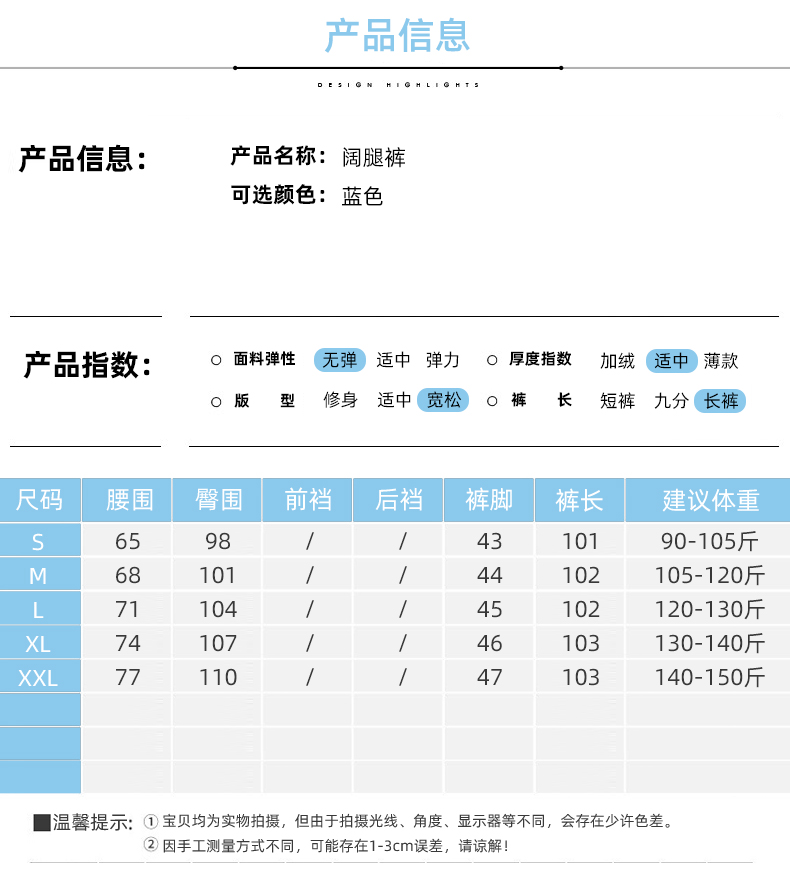Select the 无弹 elasticity pill

click(339, 360)
